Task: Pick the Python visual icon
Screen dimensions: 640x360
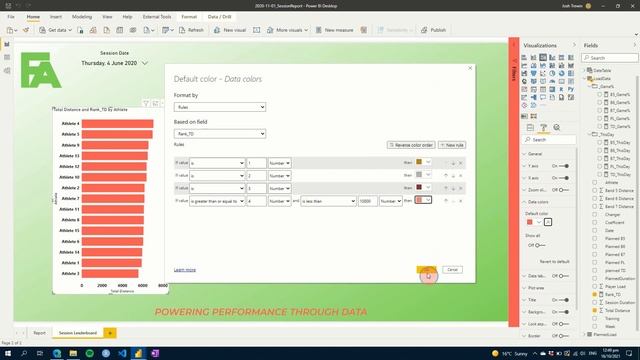Action: (571, 89)
